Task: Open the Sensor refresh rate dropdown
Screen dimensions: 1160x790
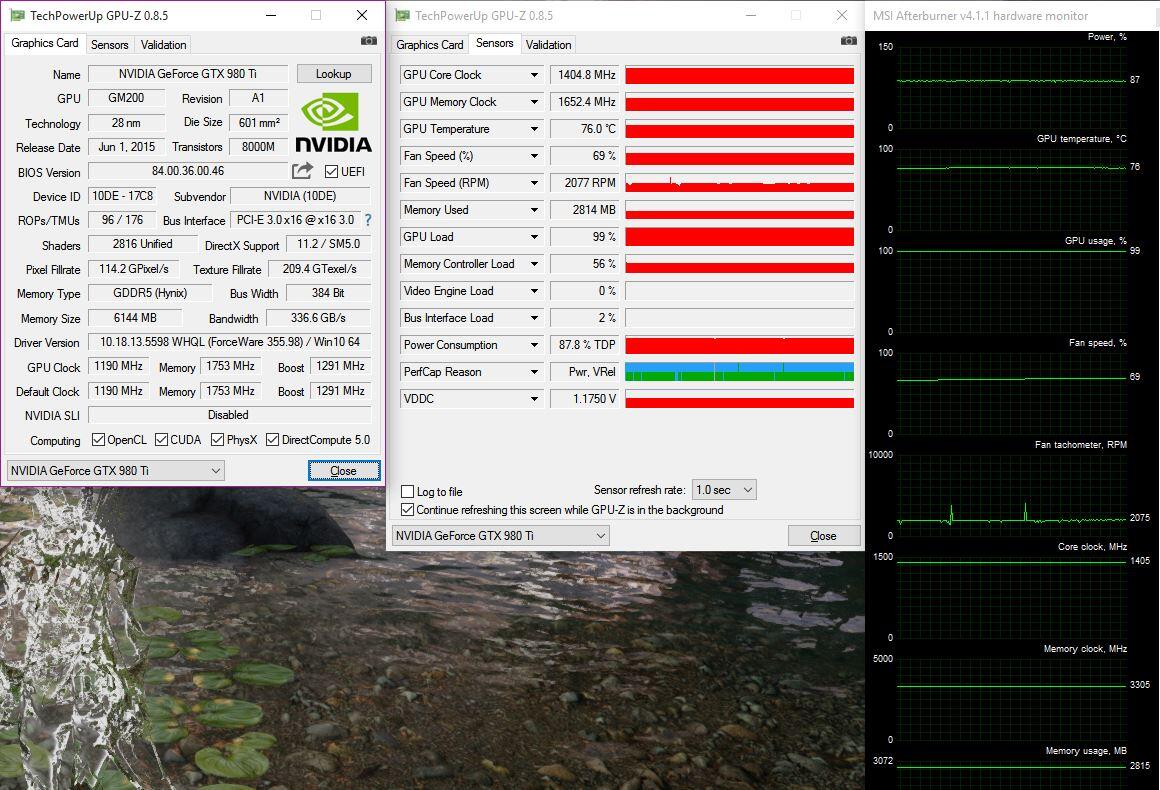Action: click(x=724, y=490)
